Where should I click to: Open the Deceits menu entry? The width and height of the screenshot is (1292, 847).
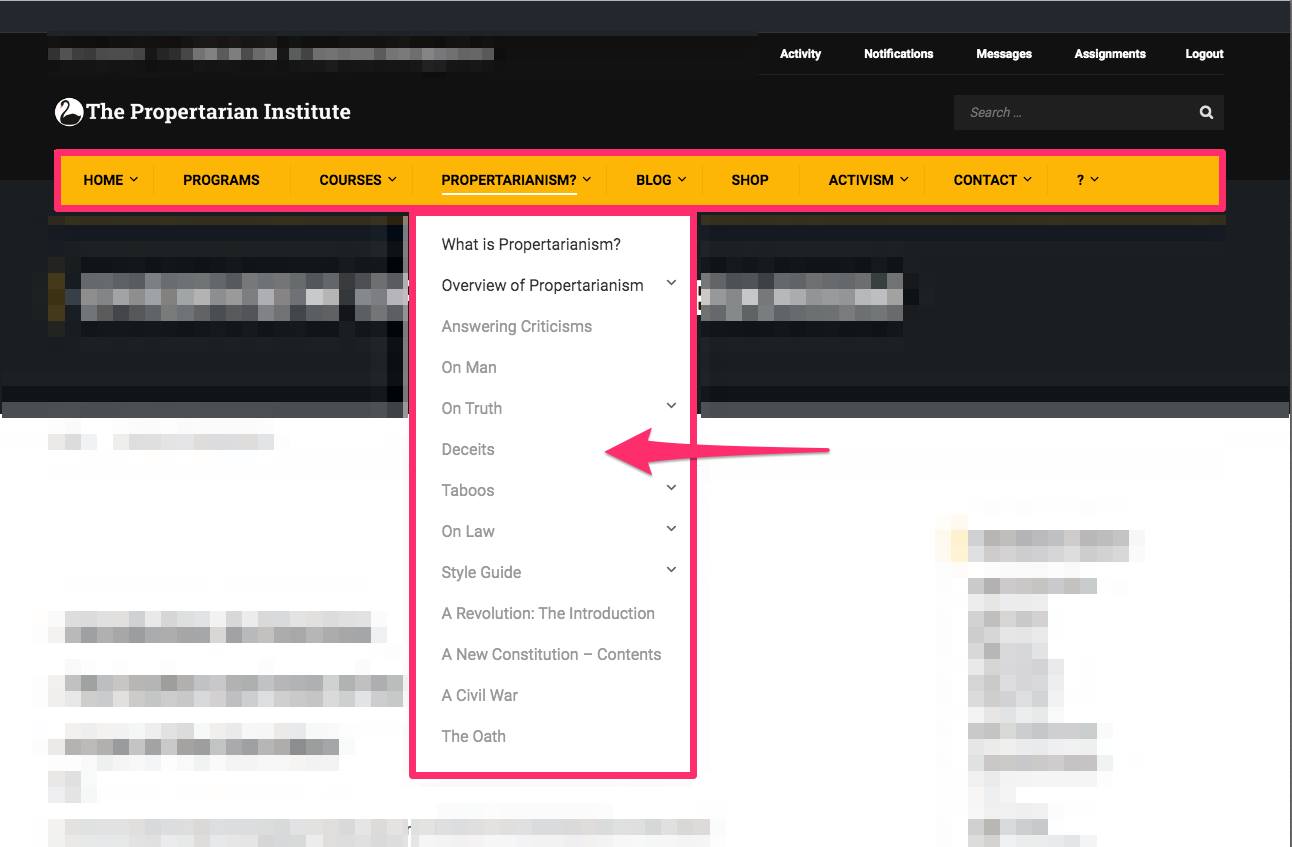tap(468, 449)
